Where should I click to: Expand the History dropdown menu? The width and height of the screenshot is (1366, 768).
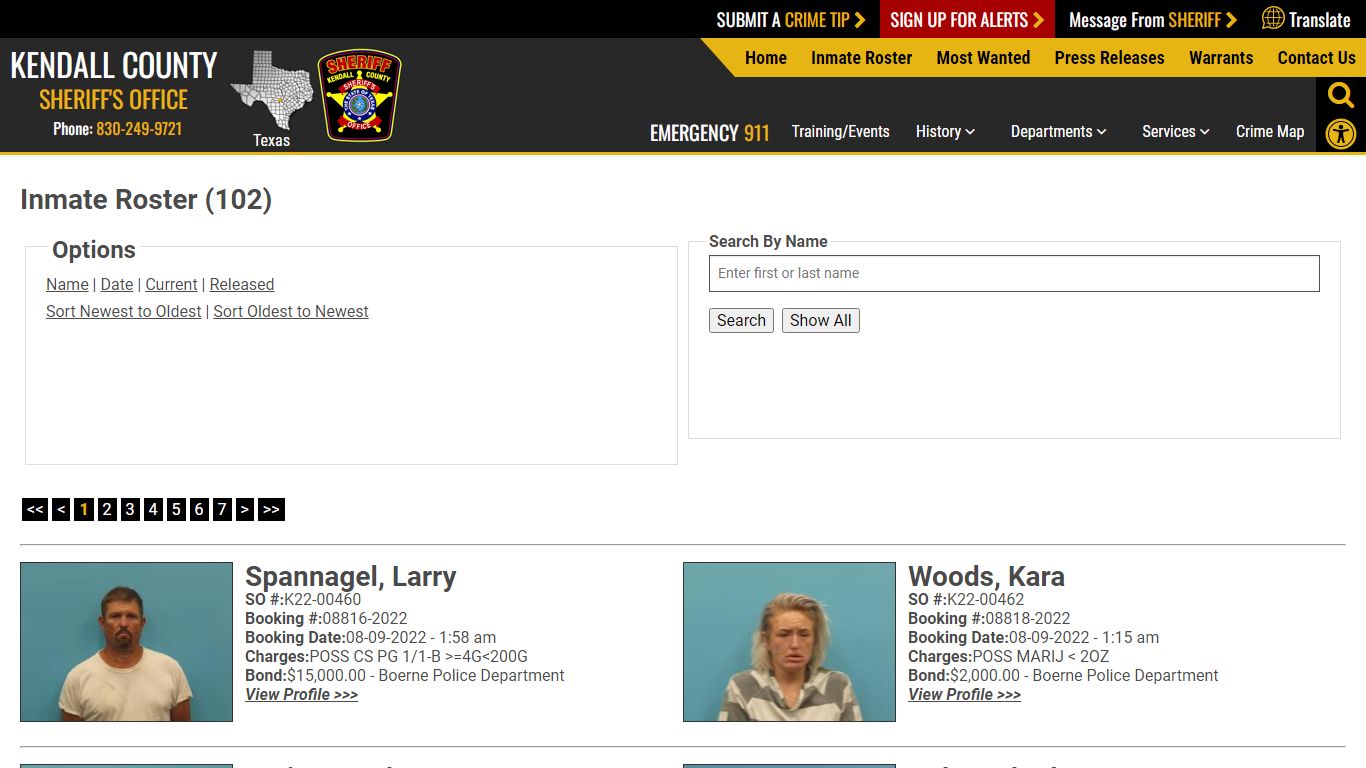[945, 131]
